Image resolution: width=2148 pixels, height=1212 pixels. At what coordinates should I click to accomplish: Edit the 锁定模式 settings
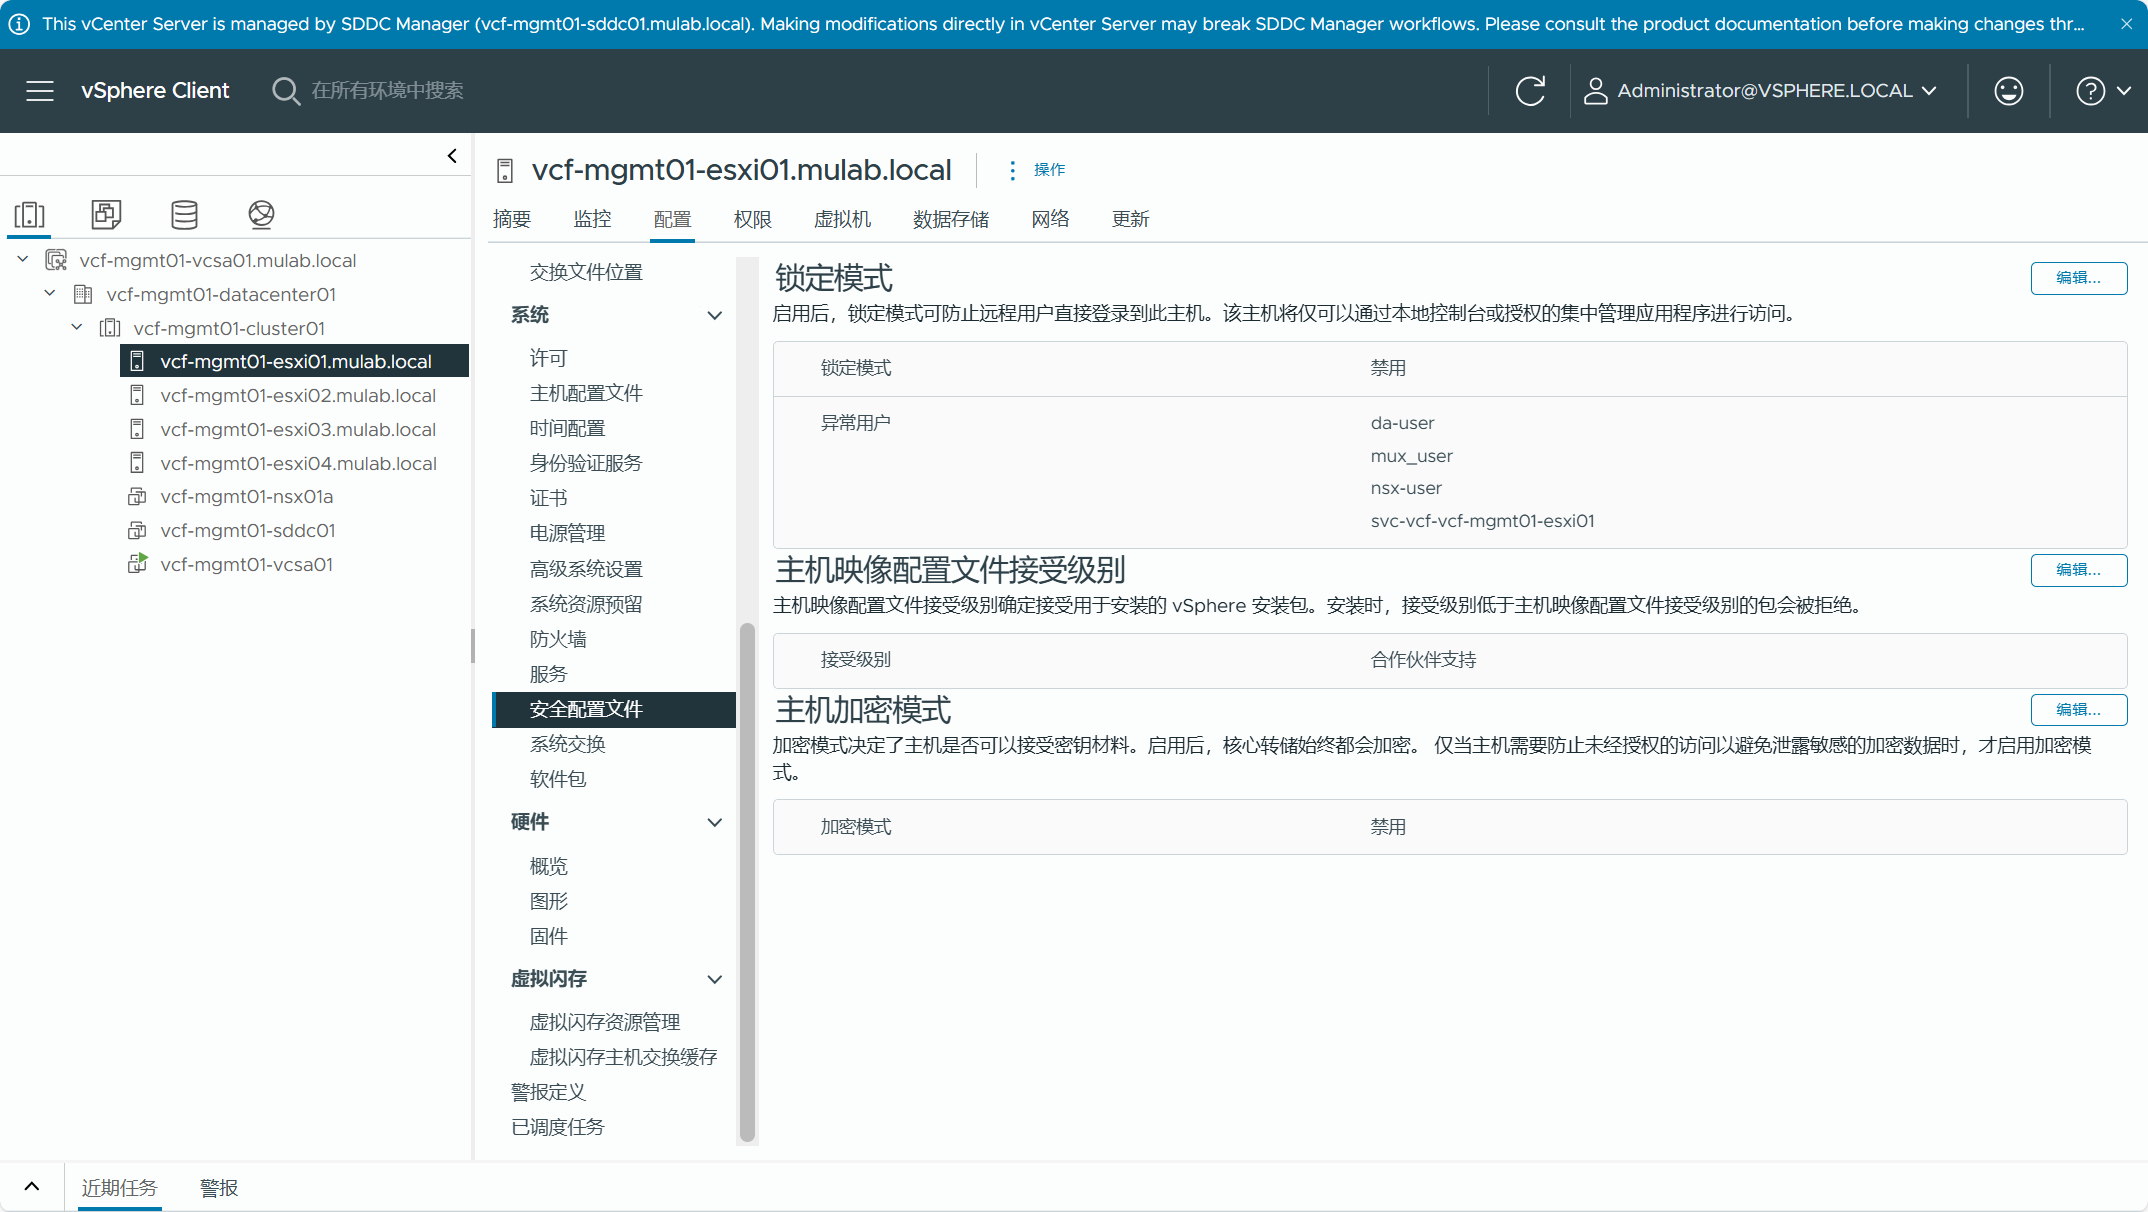(2078, 278)
